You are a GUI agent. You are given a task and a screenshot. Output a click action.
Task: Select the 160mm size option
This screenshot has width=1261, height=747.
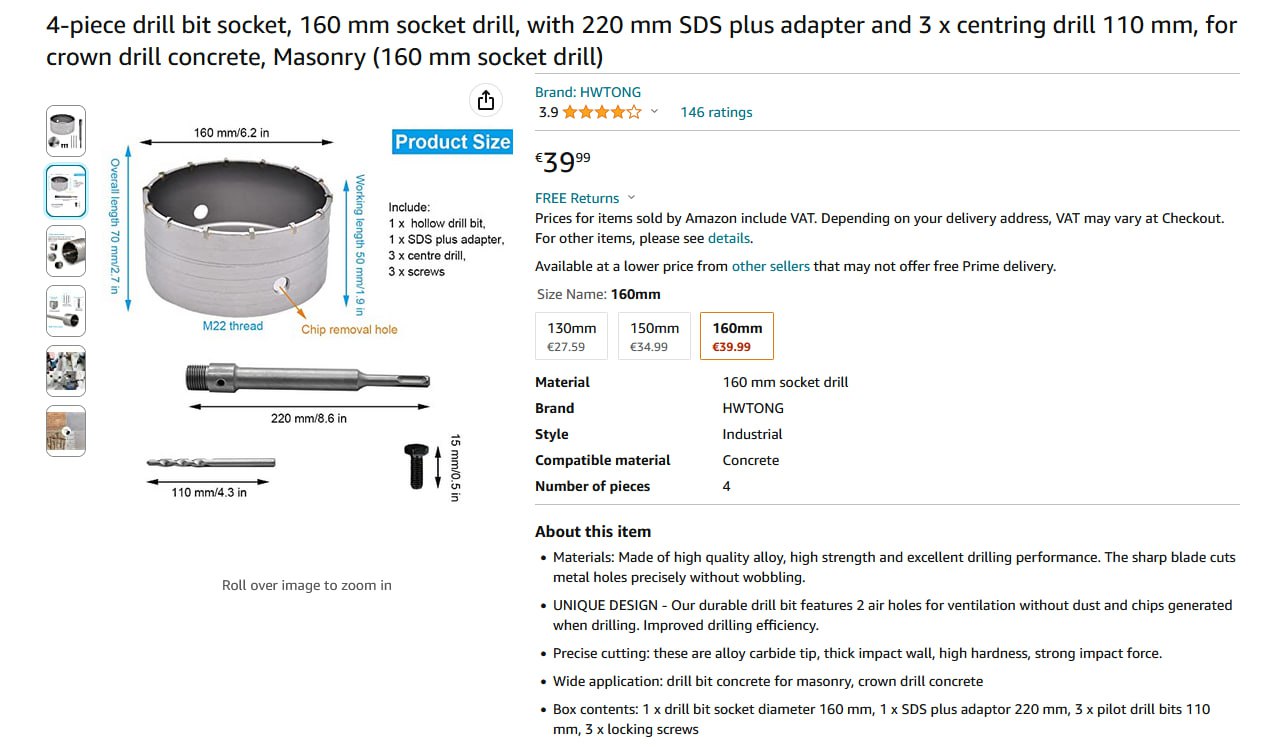737,336
